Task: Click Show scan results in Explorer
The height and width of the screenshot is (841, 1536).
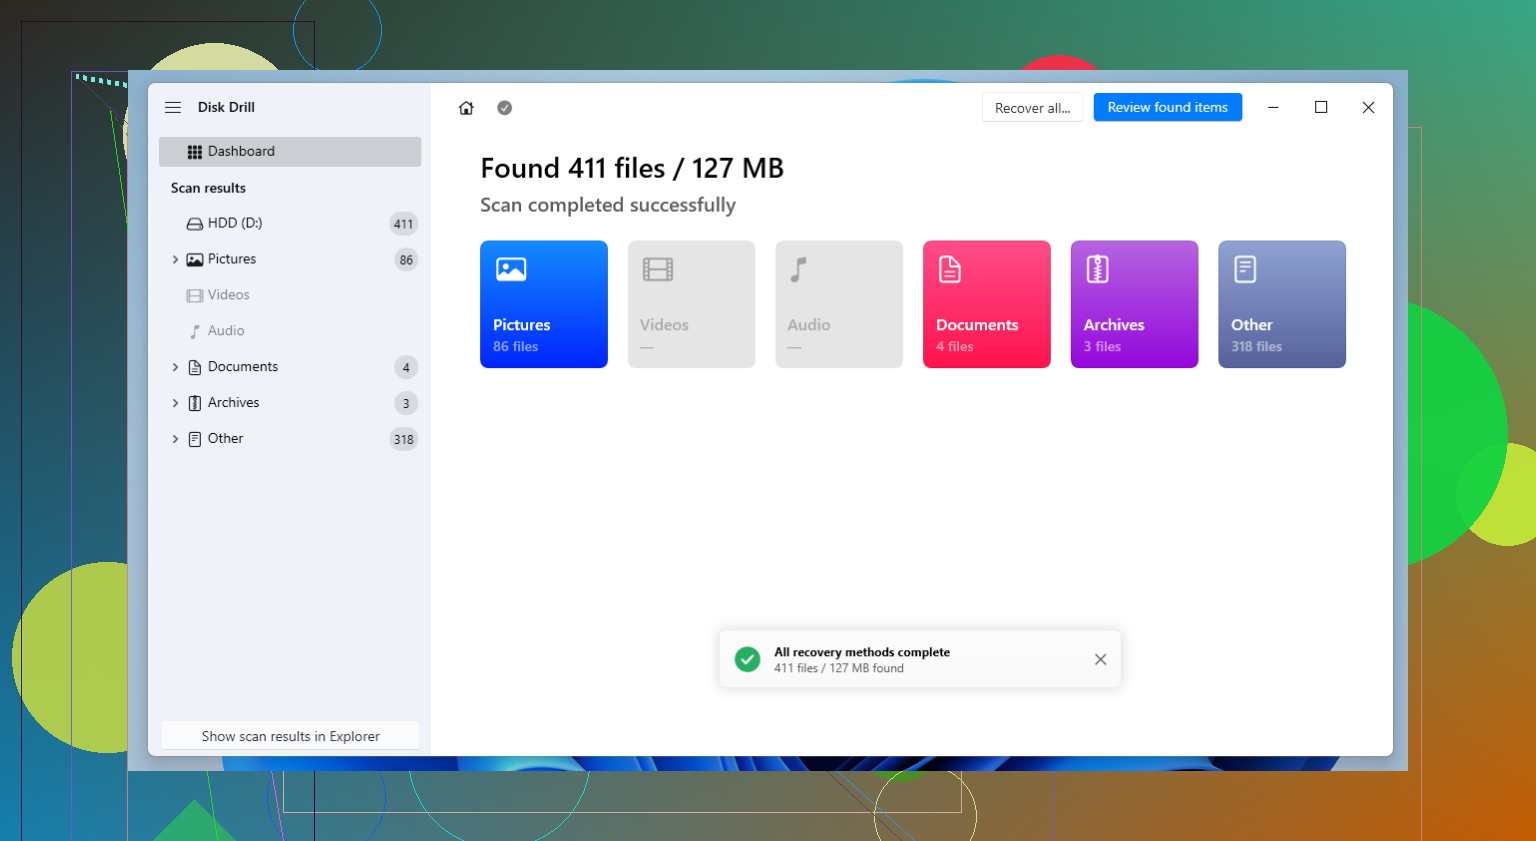Action: (290, 736)
